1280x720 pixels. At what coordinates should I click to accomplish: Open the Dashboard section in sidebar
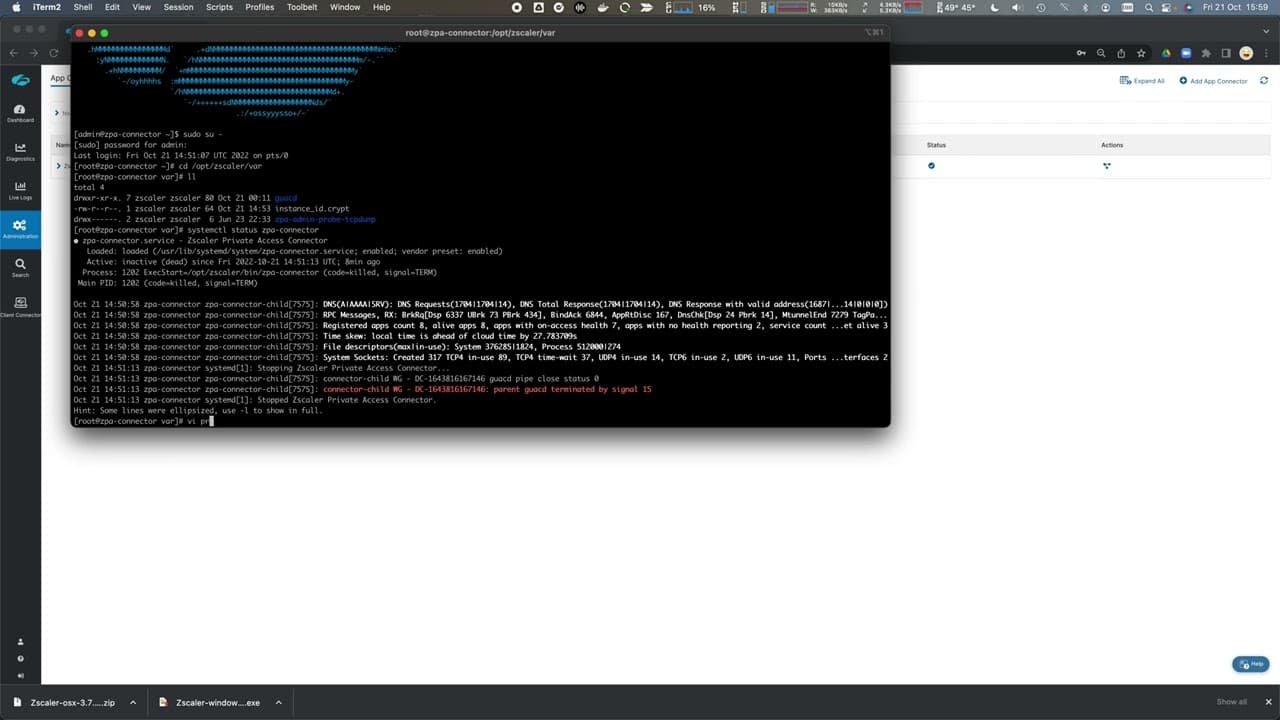tap(20, 113)
